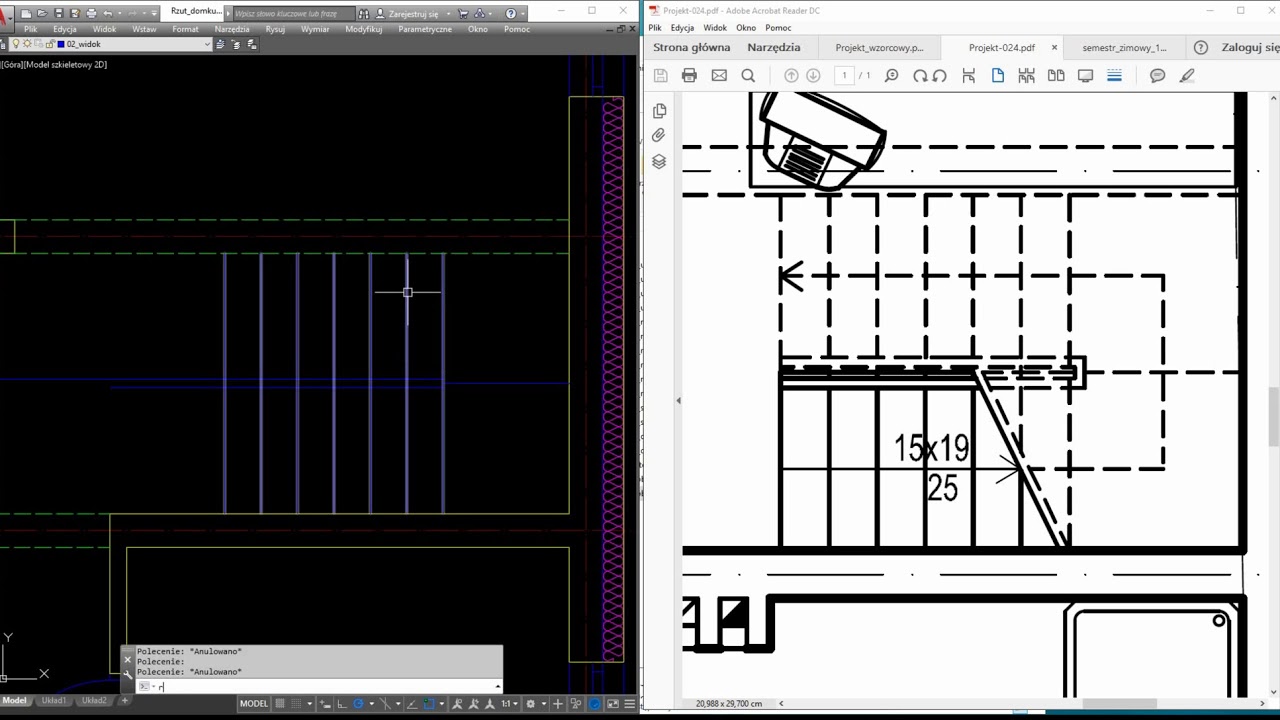Toggle object snap in AutoCAD status bar
Image resolution: width=1280 pixels, height=720 pixels.
429,704
